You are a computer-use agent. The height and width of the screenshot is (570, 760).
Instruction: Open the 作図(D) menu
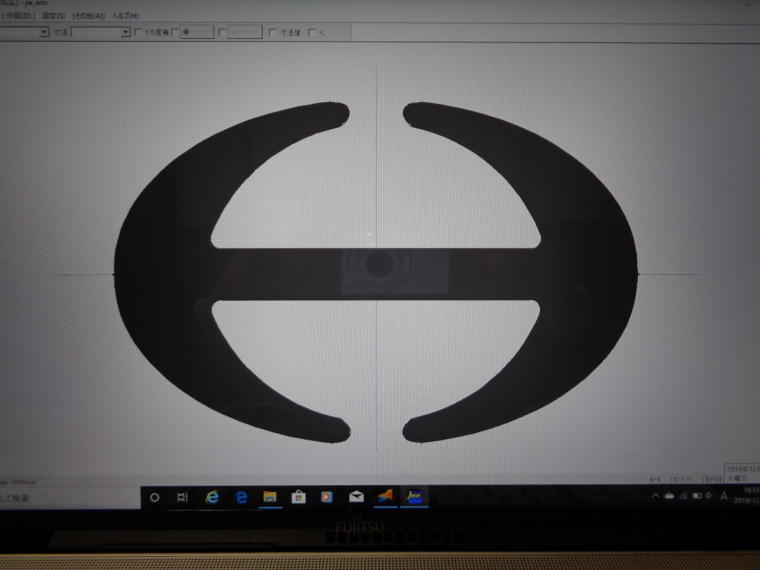pos(19,16)
